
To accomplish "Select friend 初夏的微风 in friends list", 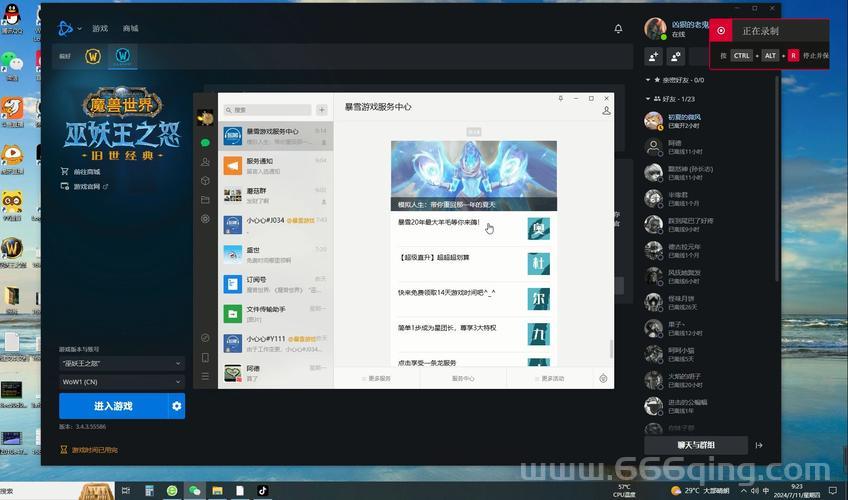I will (708, 121).
